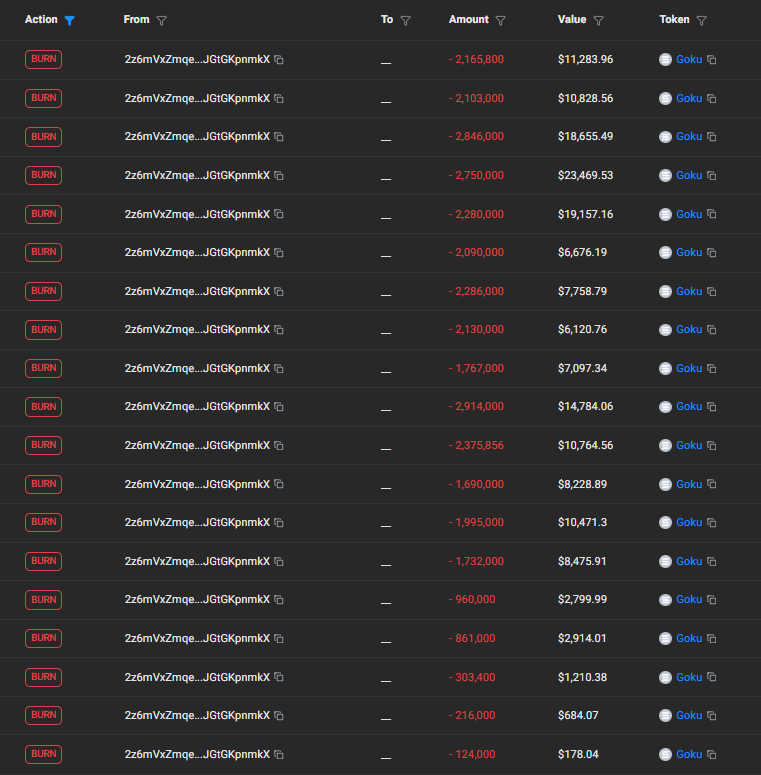Copy From address in the $684.07 row

pos(279,716)
